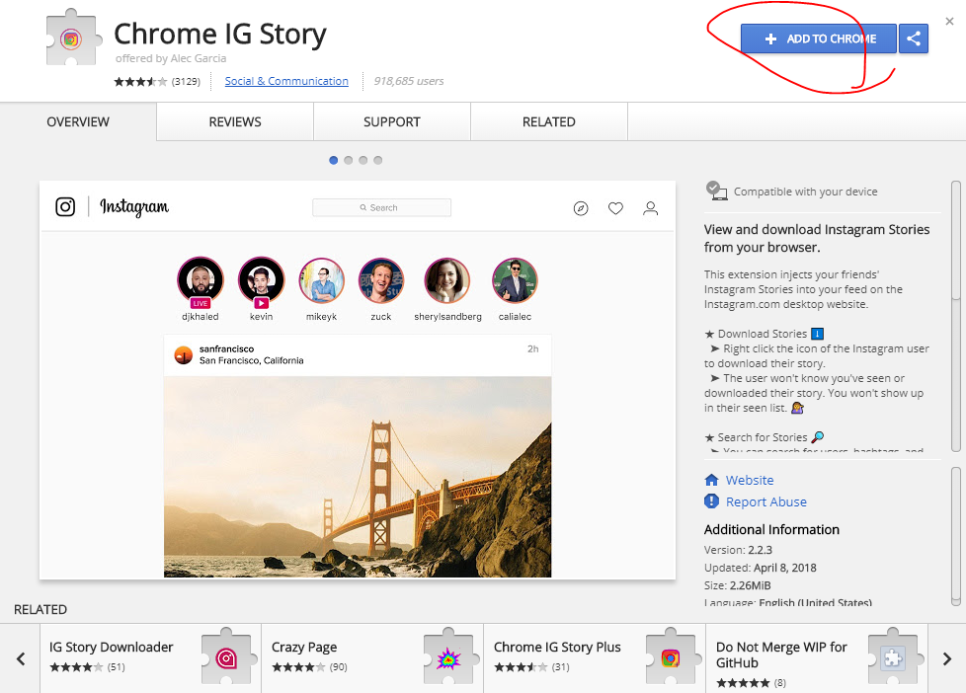Show previous related extensions with left arrow
The height and width of the screenshot is (693, 966).
pos(20,659)
